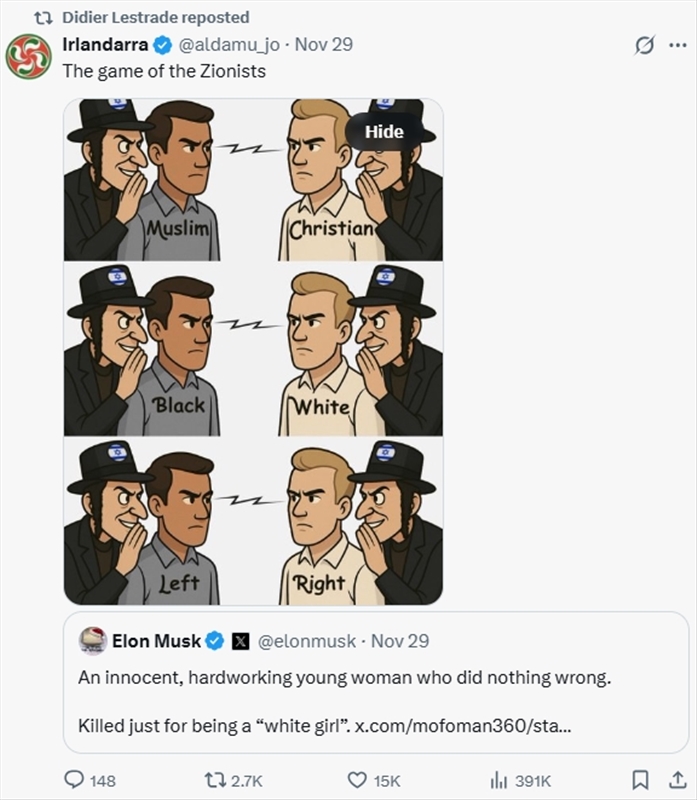
Task: Open the "Didier Lestrade reposted" link
Action: 155,17
